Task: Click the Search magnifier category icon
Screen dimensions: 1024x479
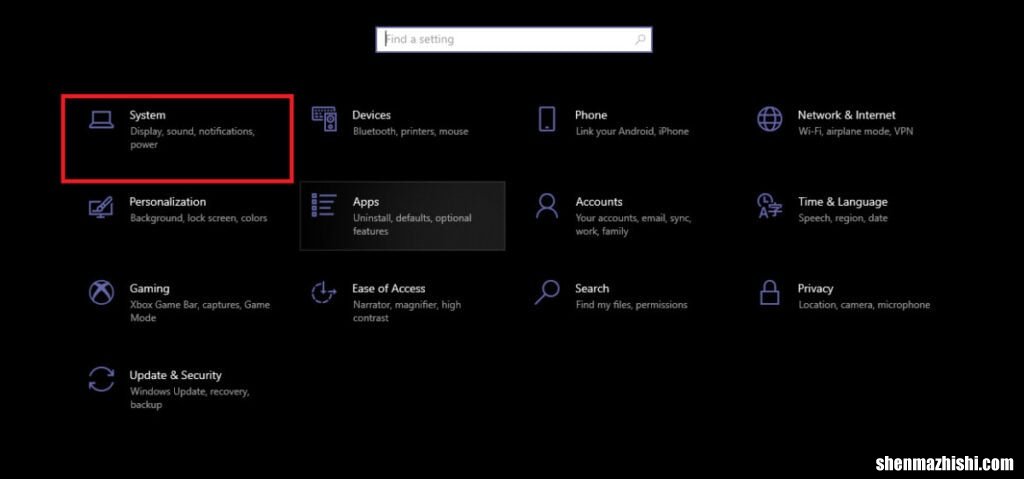Action: (547, 292)
